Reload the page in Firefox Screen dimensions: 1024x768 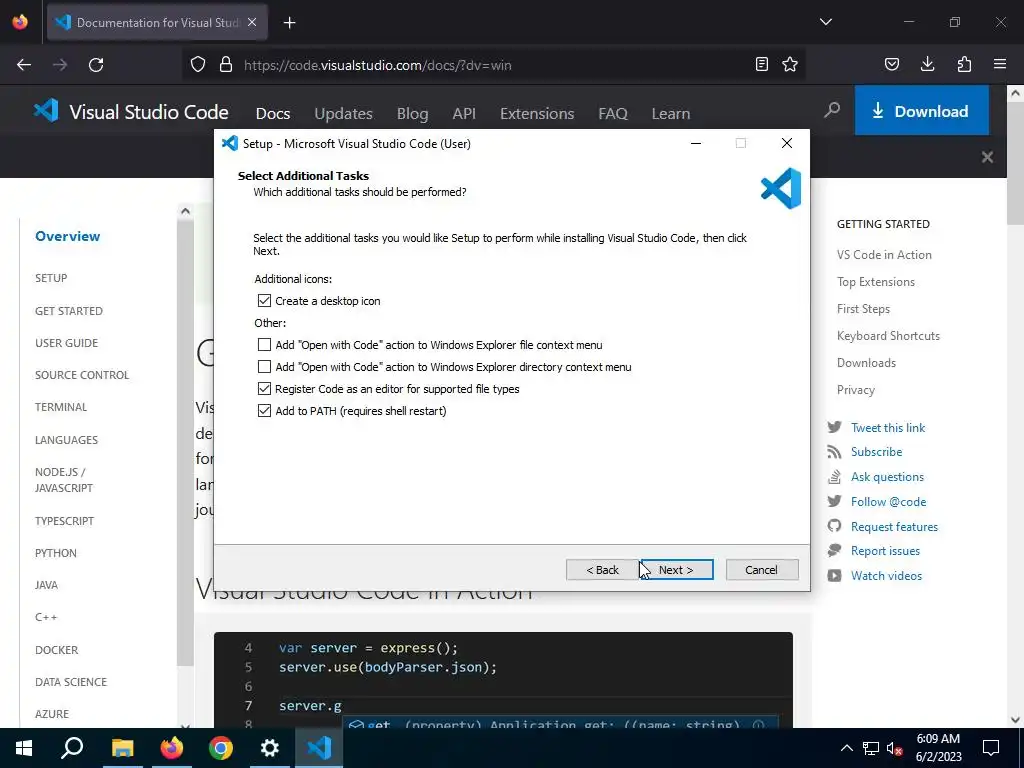[x=96, y=65]
